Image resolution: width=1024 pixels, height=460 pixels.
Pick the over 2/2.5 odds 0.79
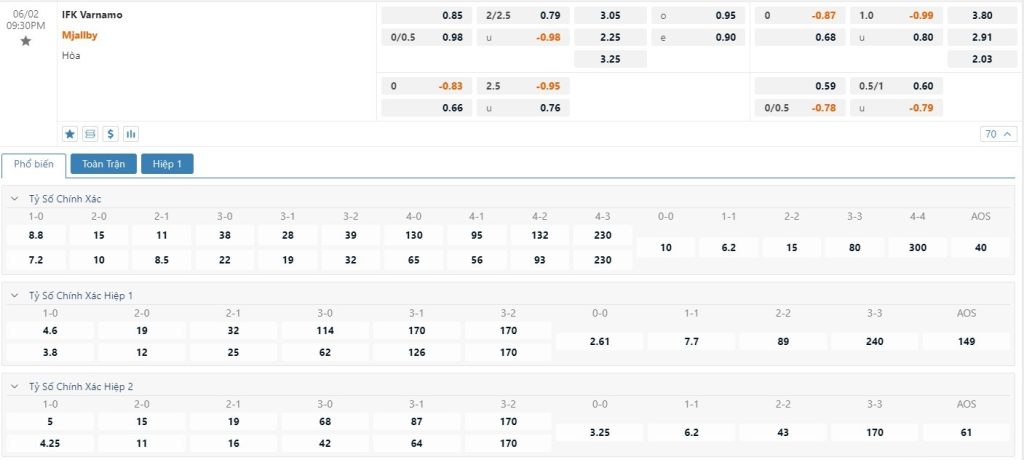[550, 16]
